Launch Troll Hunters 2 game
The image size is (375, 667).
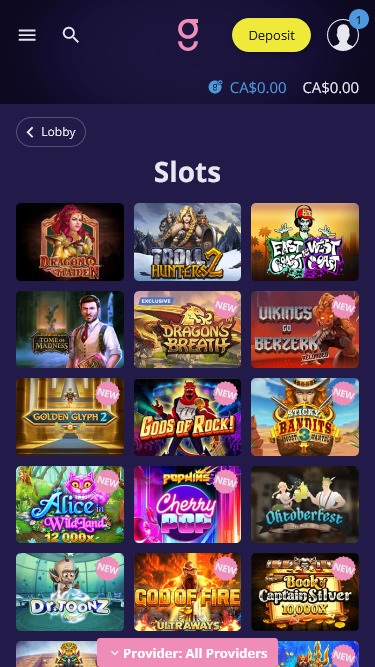tap(188, 242)
